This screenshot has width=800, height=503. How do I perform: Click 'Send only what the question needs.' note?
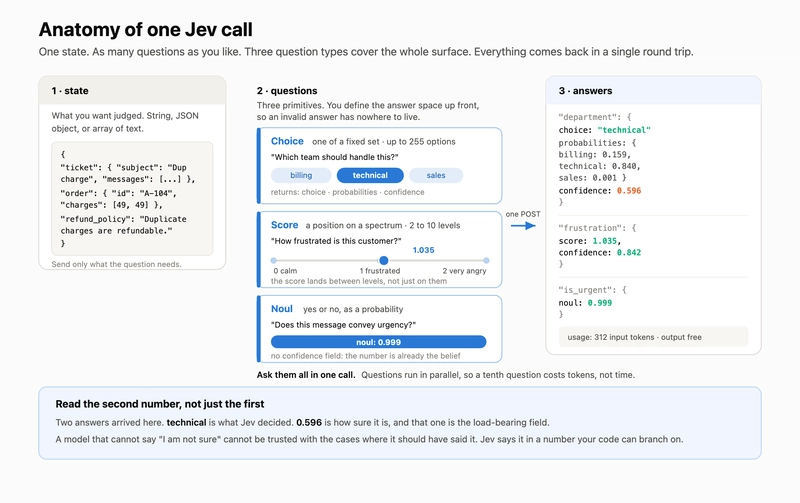click(x=116, y=264)
